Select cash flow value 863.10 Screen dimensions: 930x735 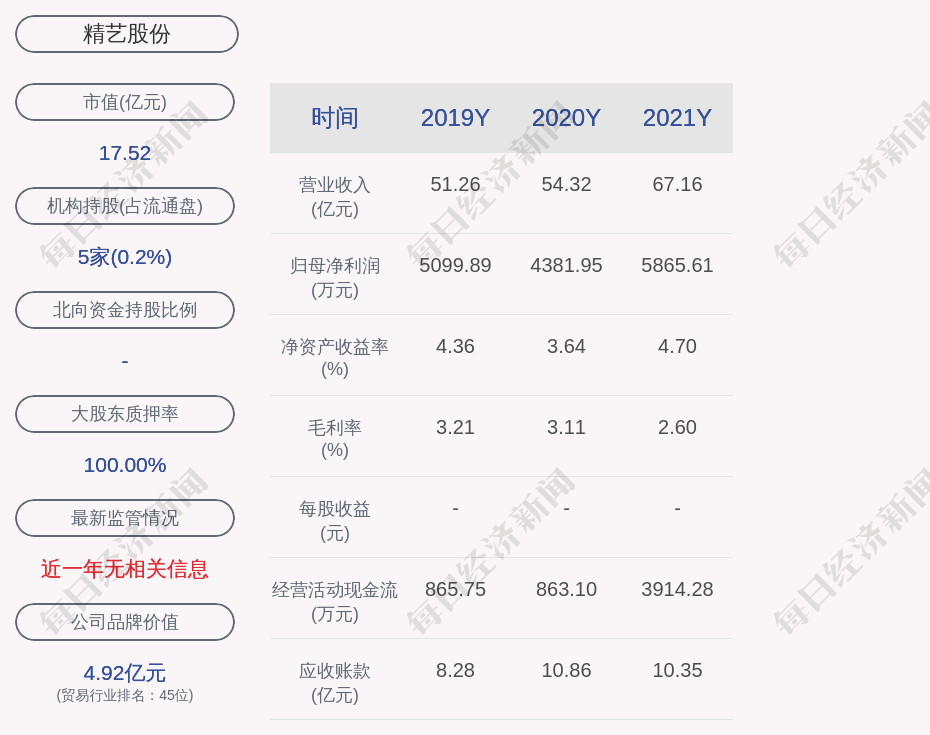[566, 590]
